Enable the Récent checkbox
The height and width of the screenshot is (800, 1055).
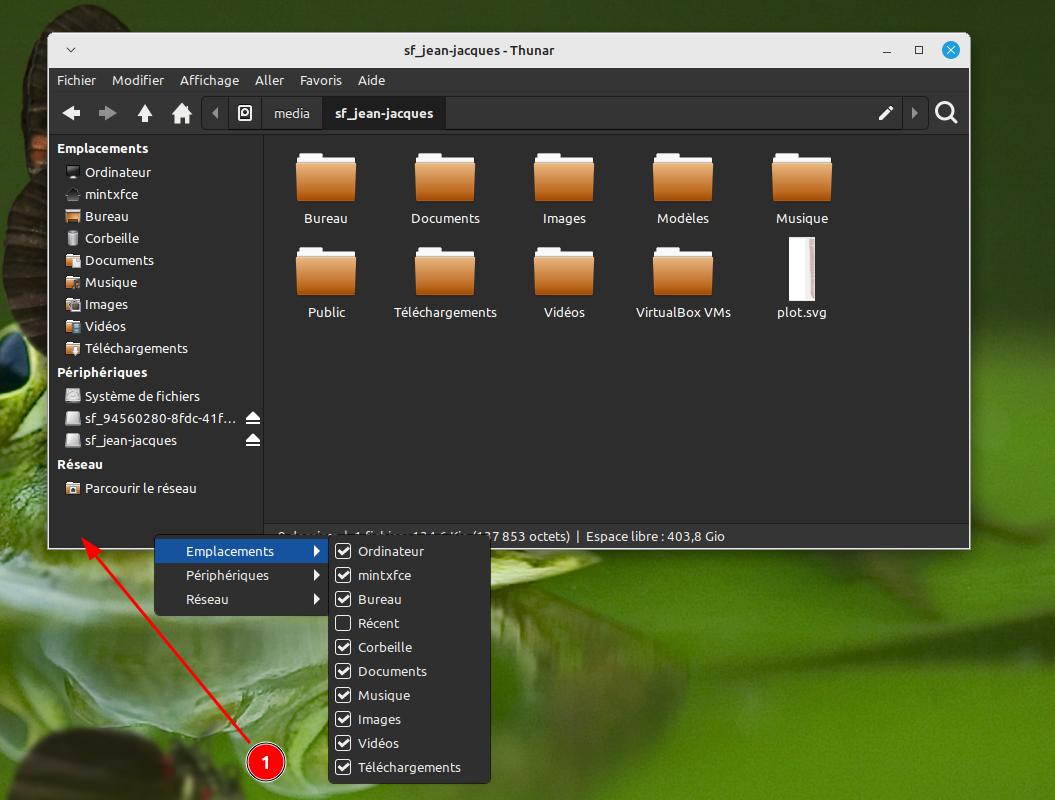point(343,623)
